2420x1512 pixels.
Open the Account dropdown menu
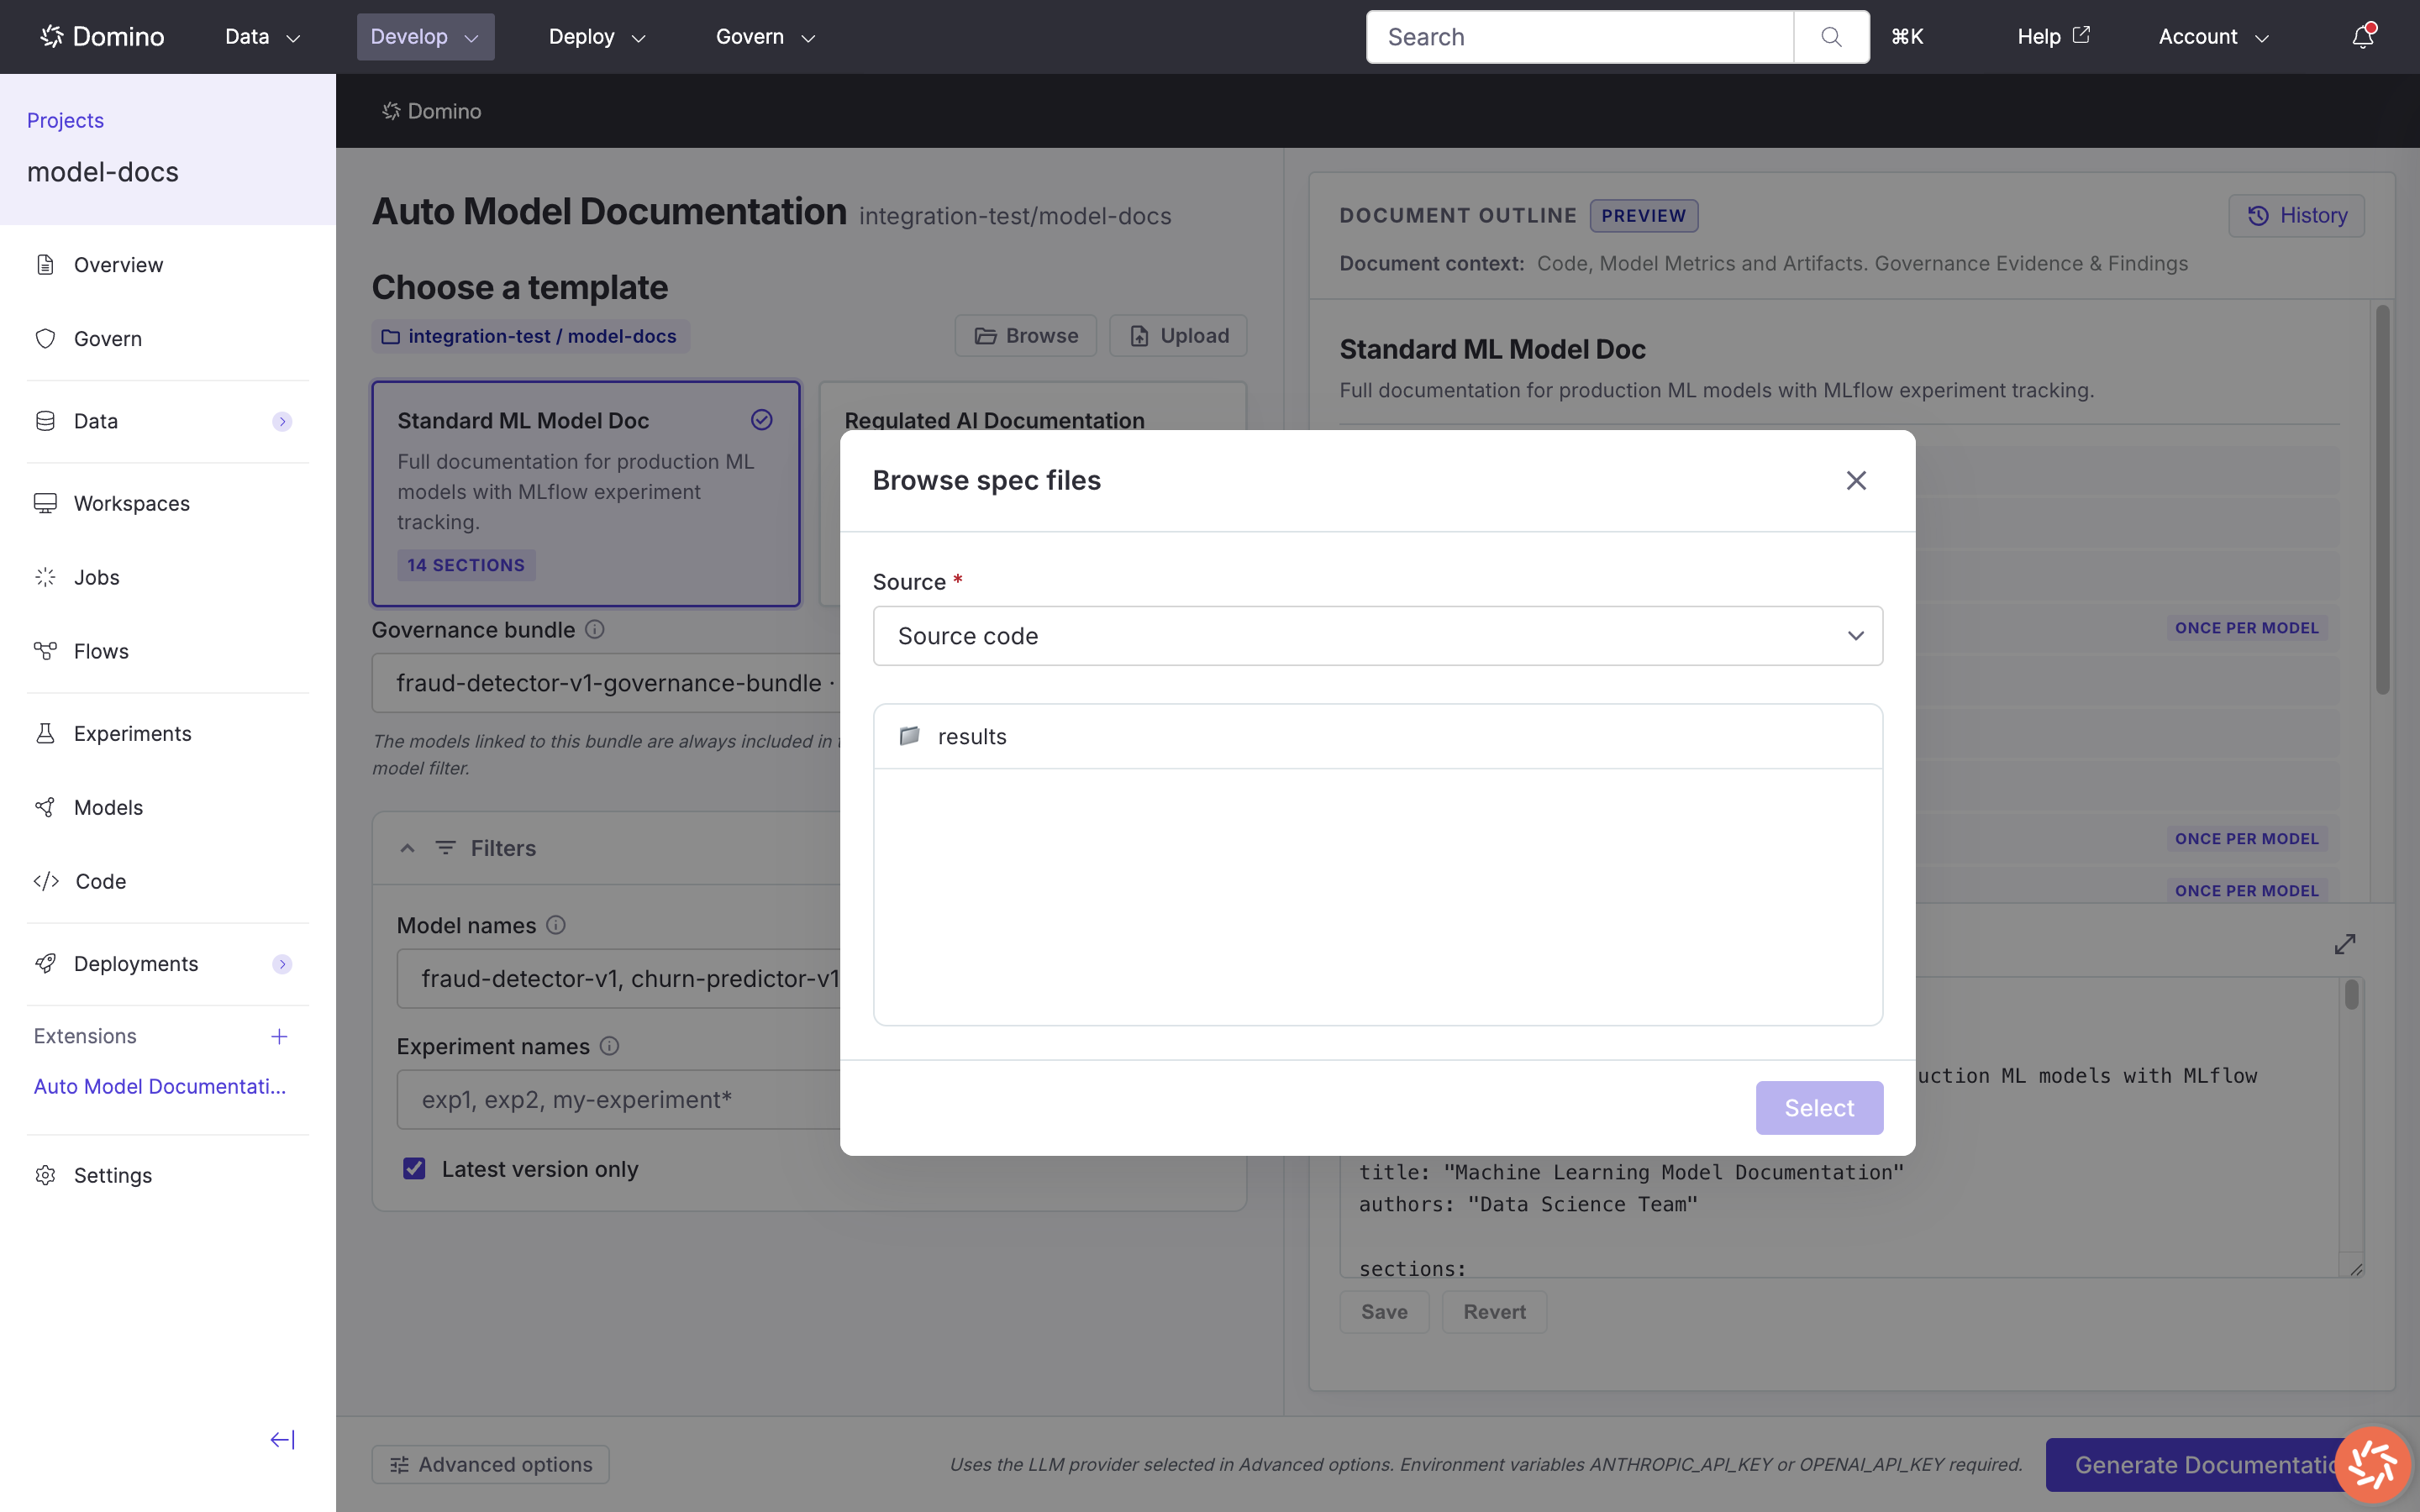pos(2213,37)
